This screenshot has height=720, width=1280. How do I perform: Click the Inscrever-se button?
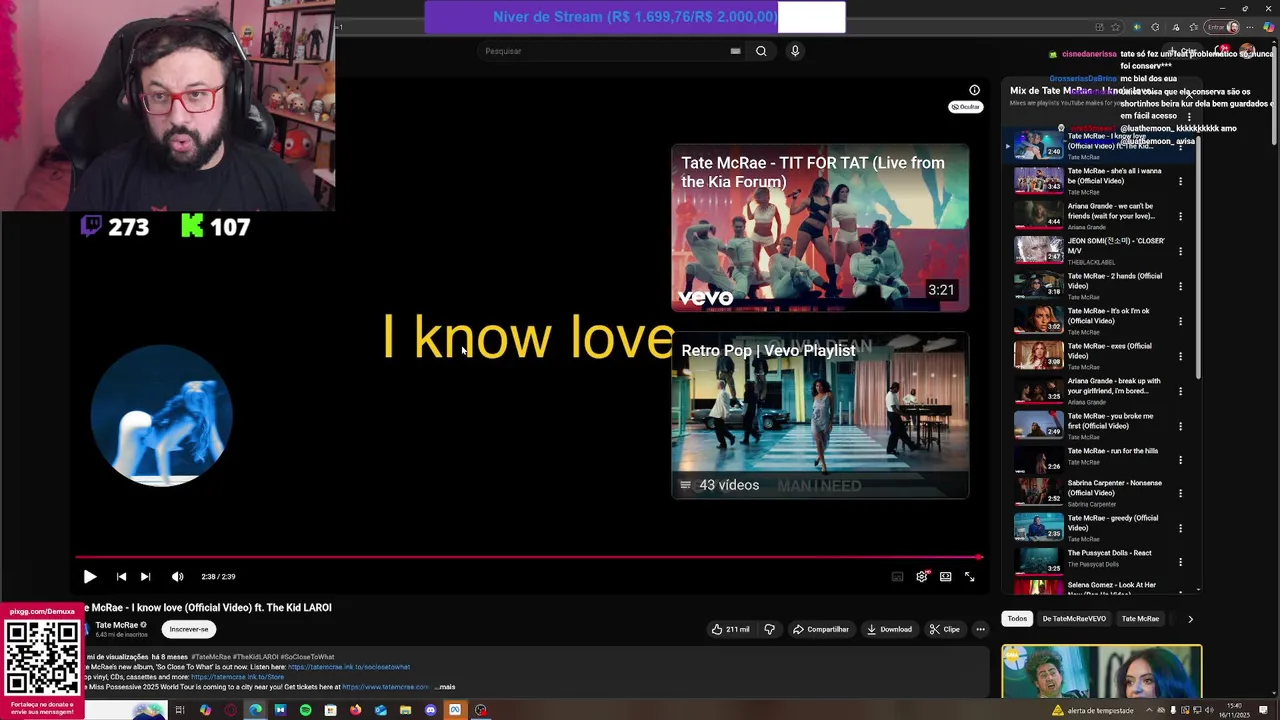pyautogui.click(x=189, y=629)
